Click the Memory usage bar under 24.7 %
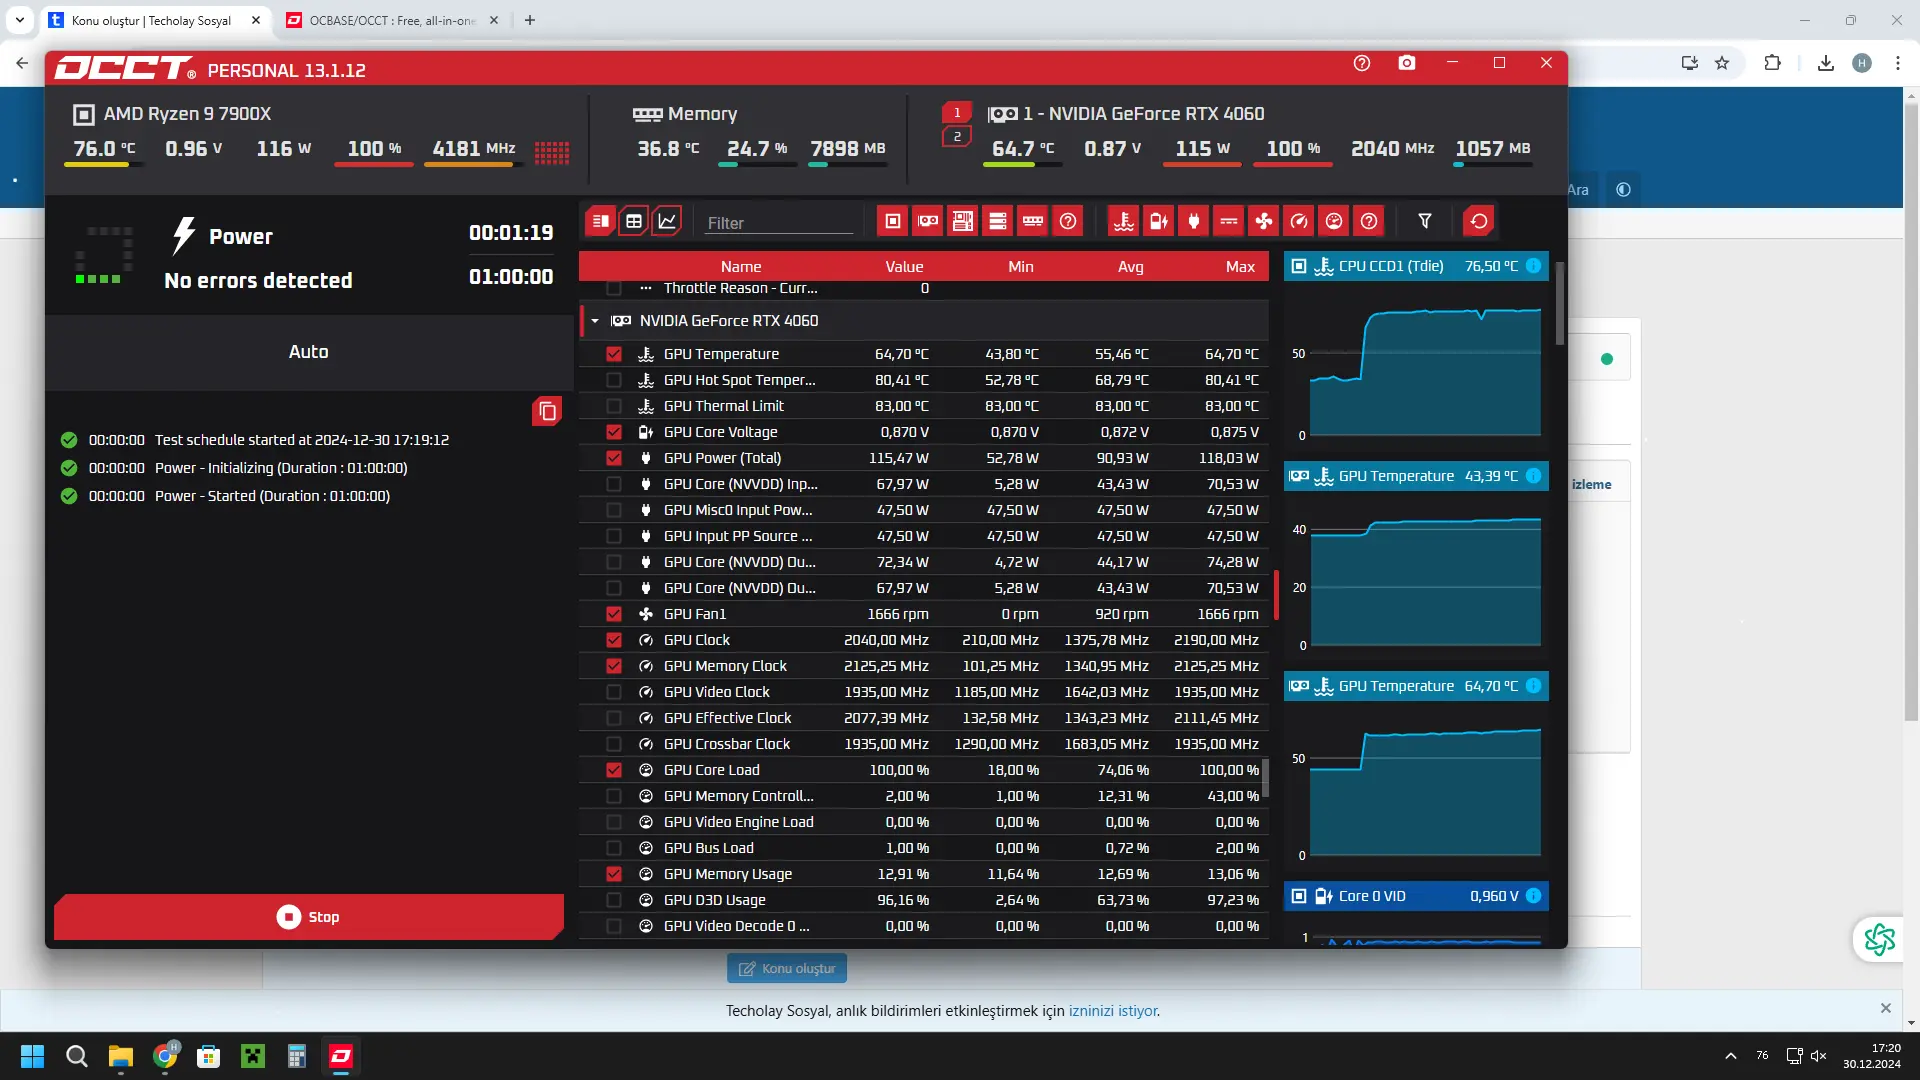This screenshot has width=1920, height=1080. (757, 165)
